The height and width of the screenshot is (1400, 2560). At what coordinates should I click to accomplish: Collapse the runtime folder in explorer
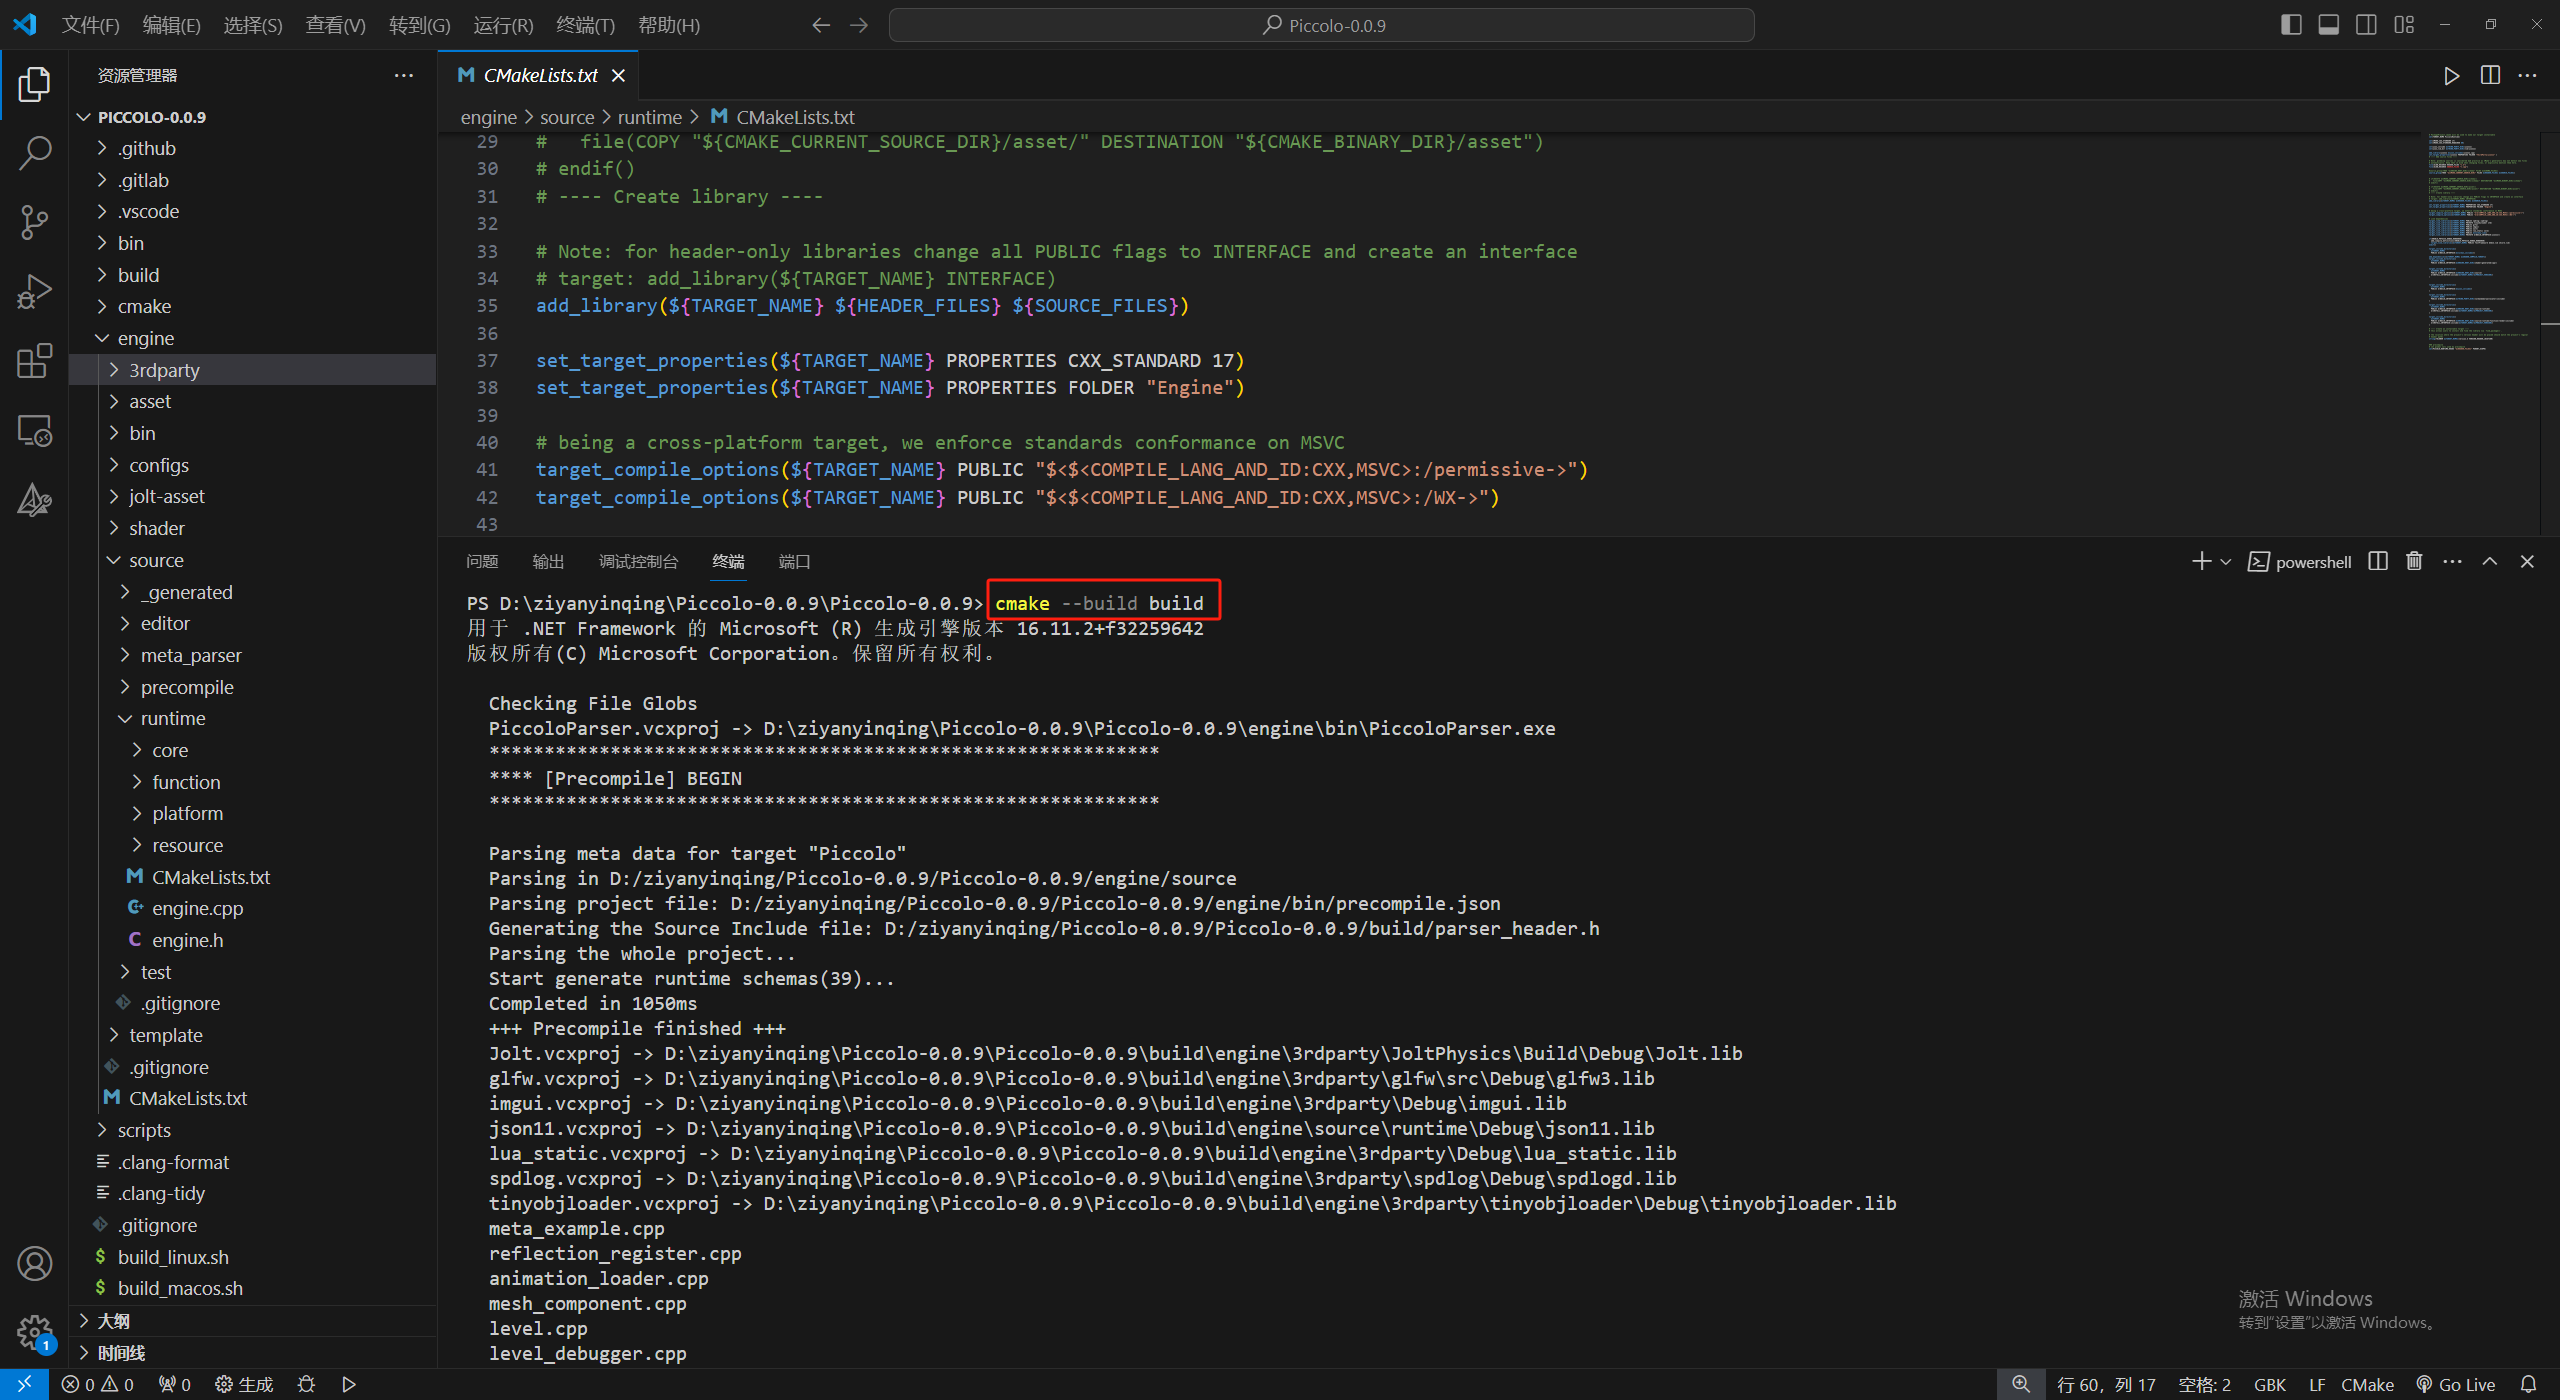click(172, 718)
